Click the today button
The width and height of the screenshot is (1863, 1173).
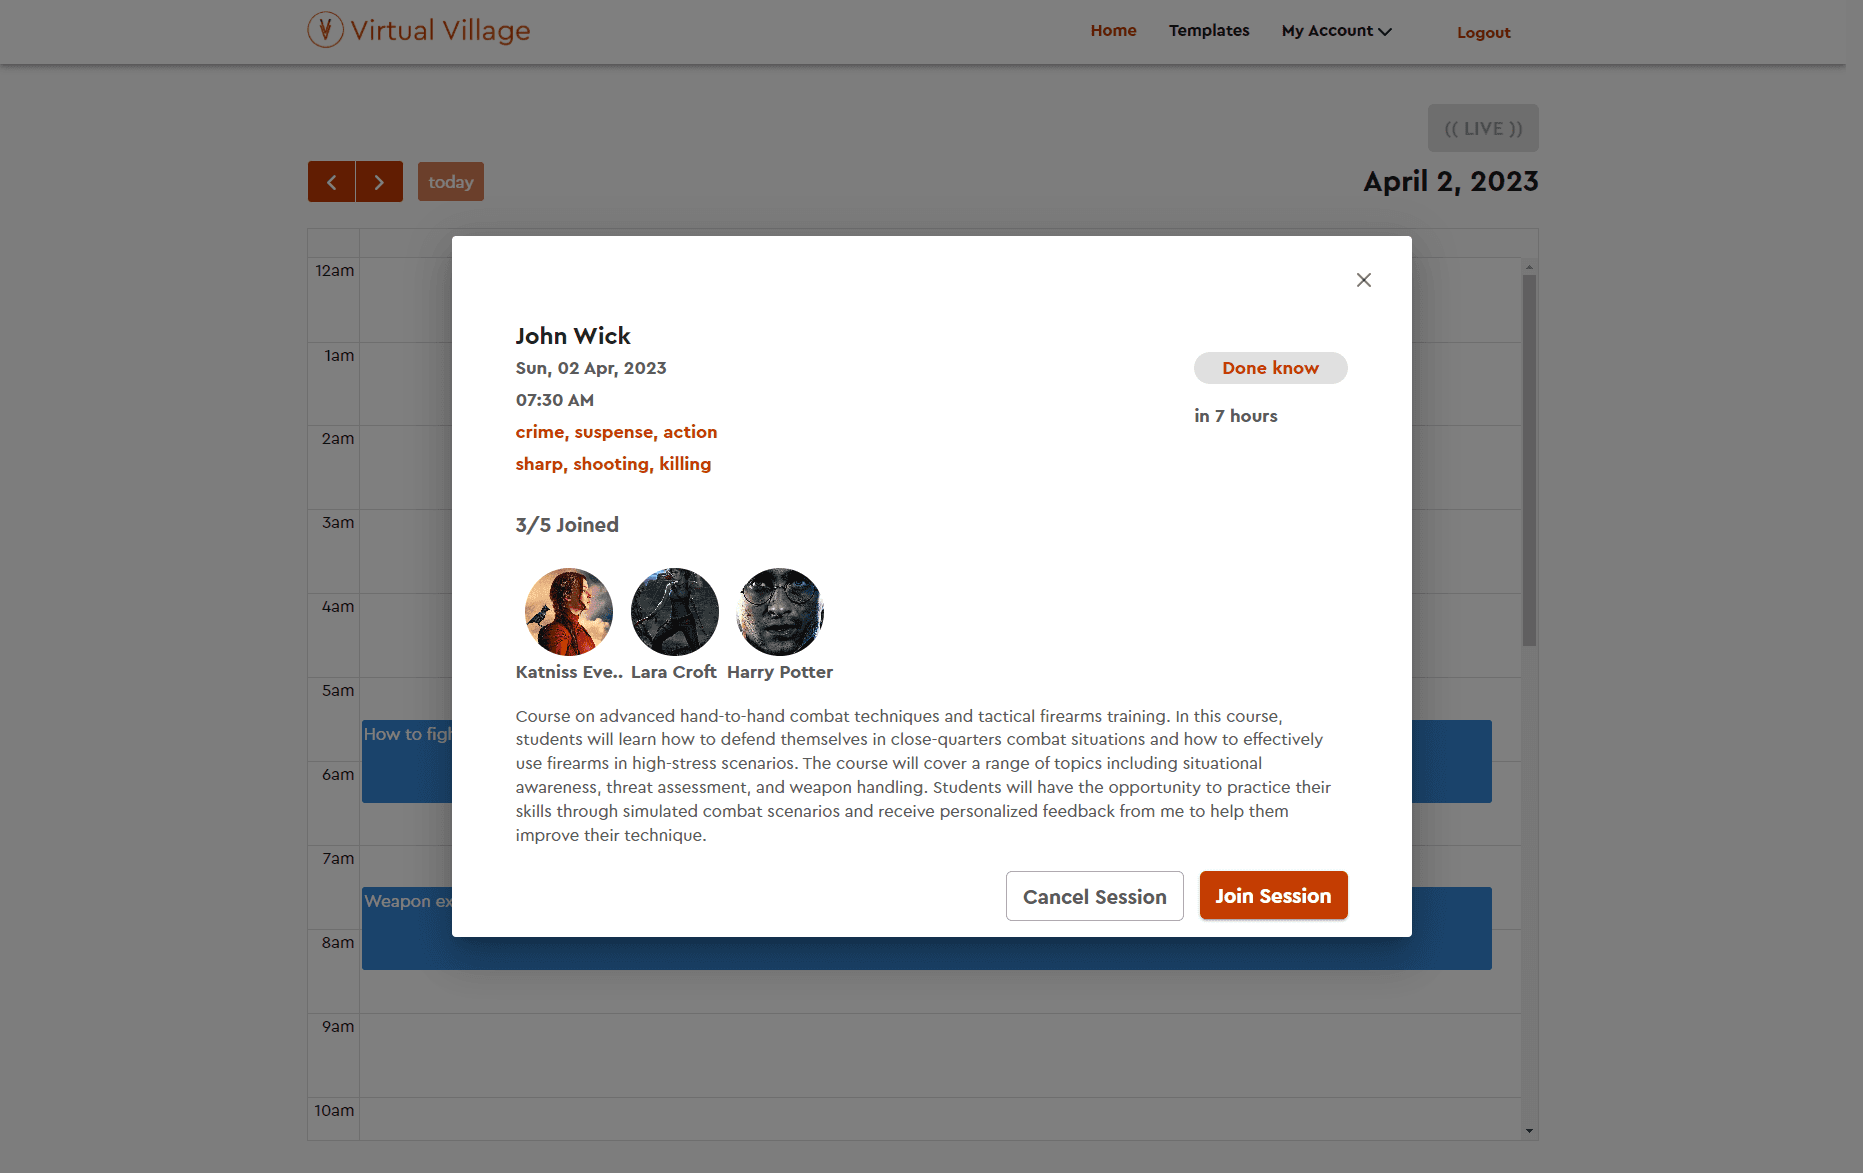(x=451, y=182)
